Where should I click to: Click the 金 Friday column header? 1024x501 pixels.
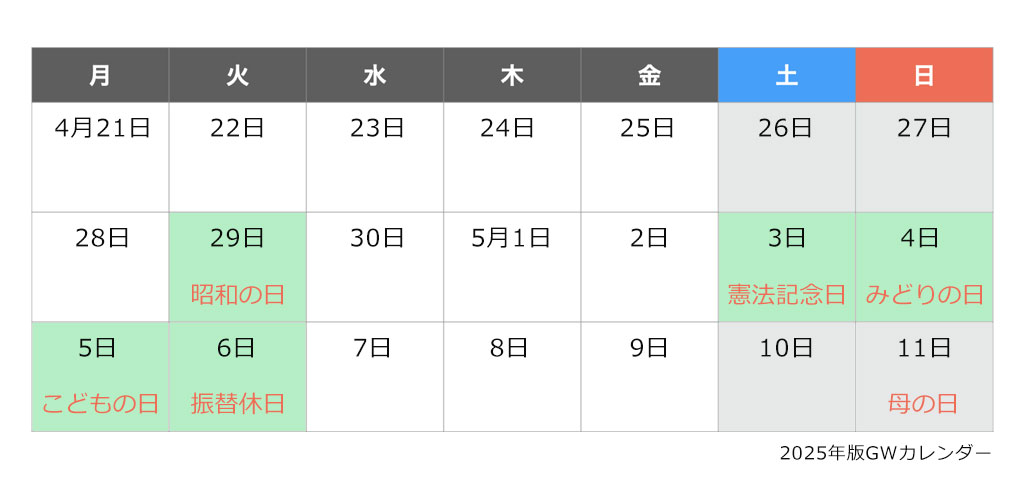(649, 75)
